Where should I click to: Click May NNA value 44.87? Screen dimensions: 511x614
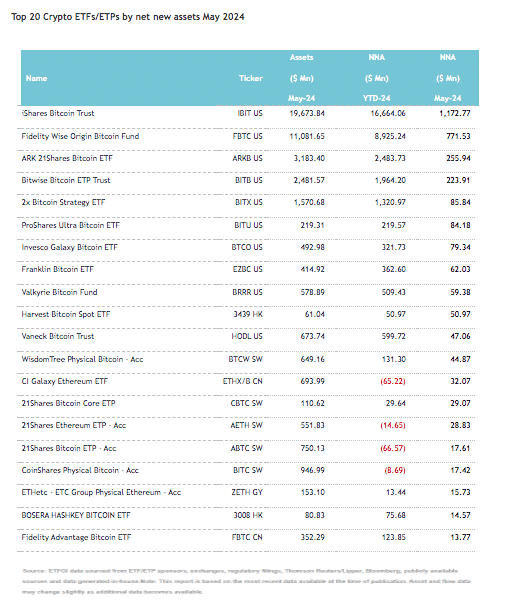pos(460,359)
